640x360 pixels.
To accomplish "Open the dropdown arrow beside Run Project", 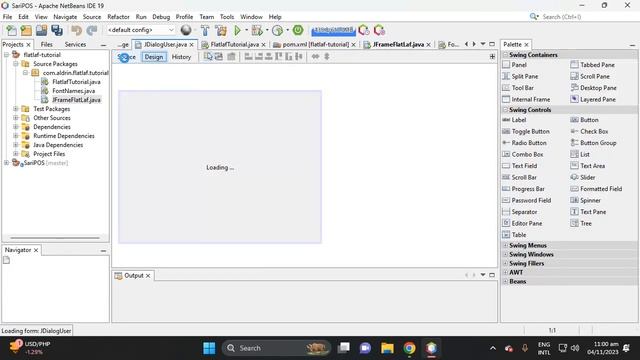I will [x=247, y=30].
